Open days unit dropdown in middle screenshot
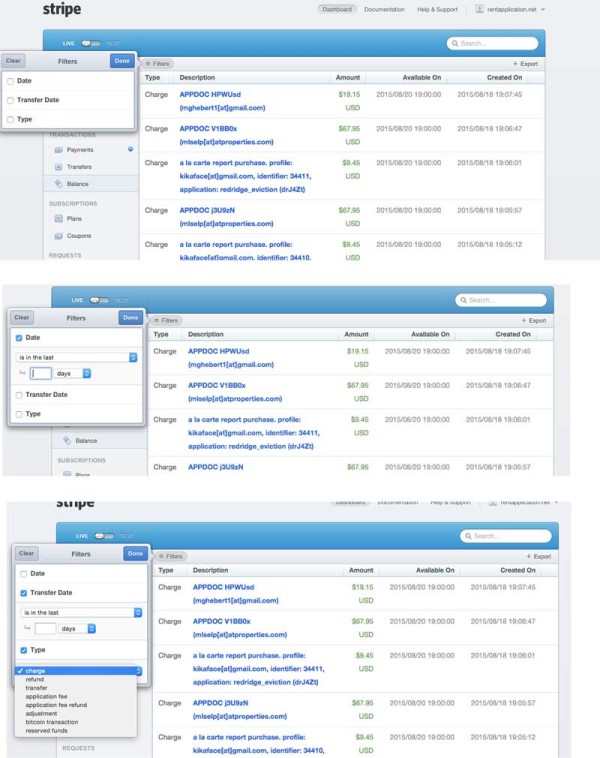The height and width of the screenshot is (758, 600). (x=73, y=373)
